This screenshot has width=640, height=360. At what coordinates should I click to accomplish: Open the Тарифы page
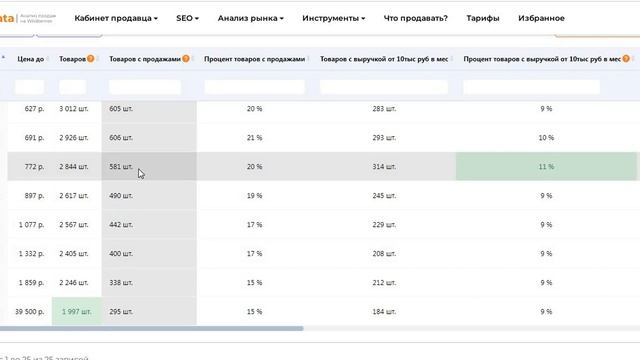point(483,18)
